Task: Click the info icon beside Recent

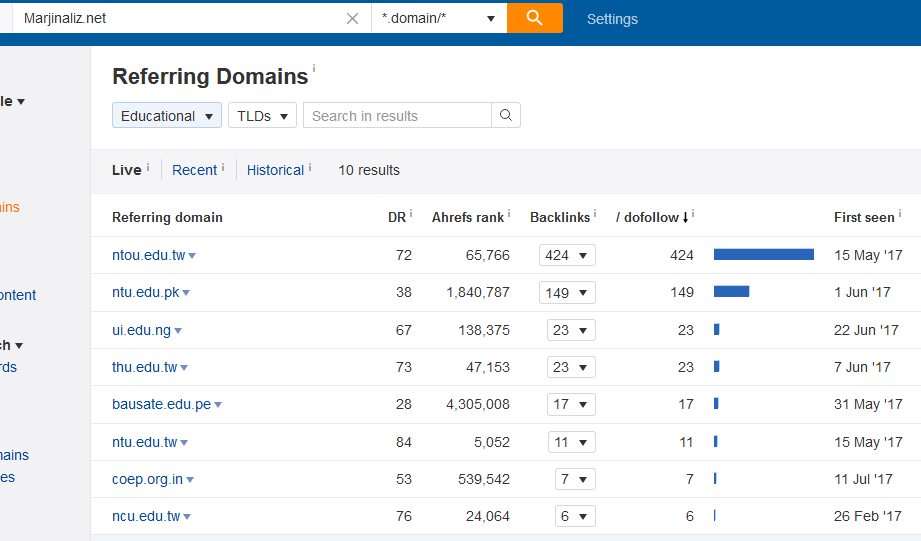Action: pos(223,167)
